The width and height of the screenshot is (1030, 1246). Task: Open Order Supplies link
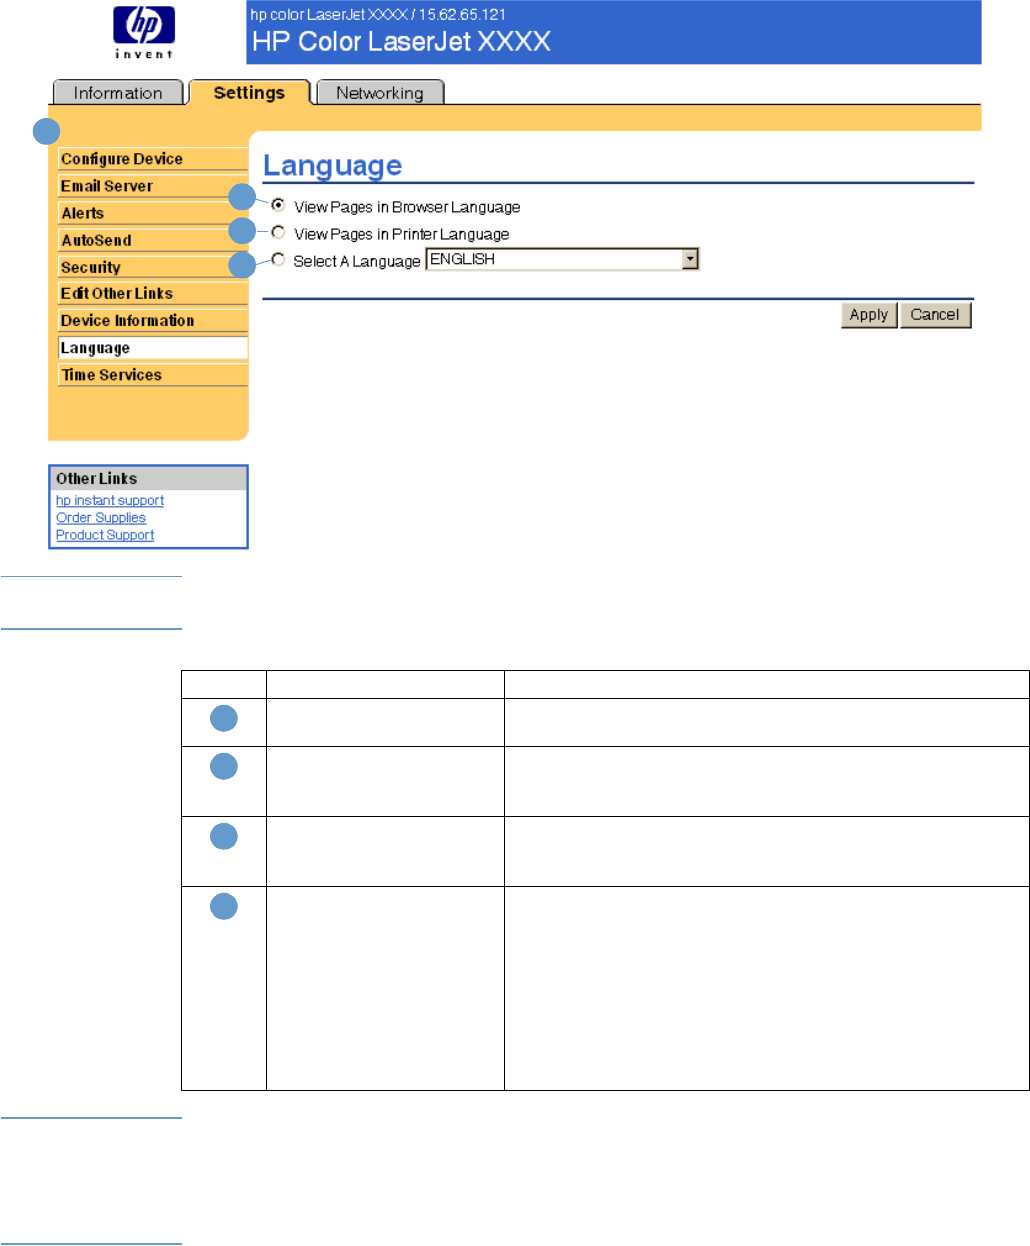click(x=101, y=517)
